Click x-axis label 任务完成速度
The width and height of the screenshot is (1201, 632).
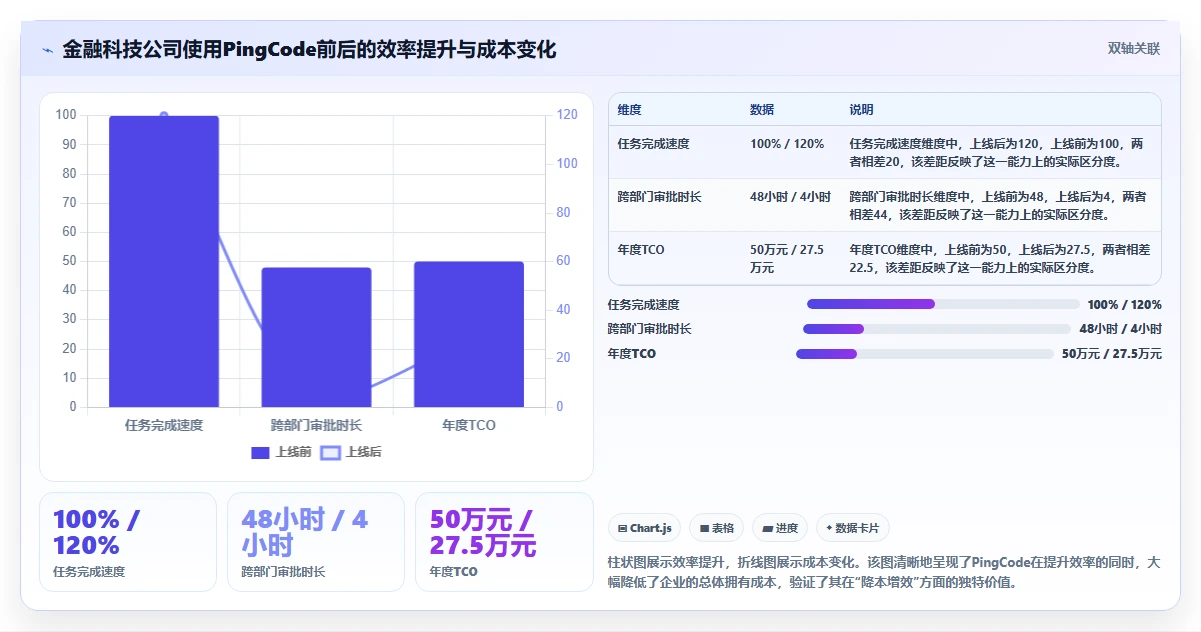(164, 425)
